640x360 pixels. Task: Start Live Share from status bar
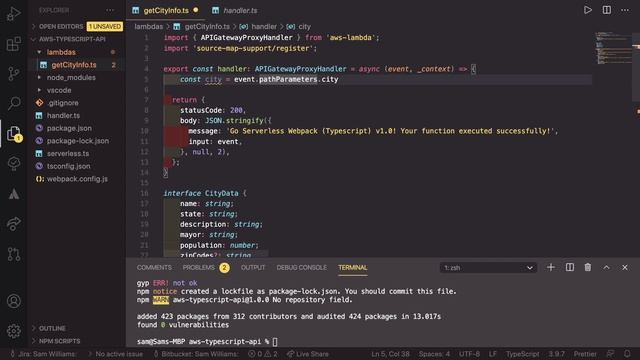pyautogui.click(x=308, y=354)
